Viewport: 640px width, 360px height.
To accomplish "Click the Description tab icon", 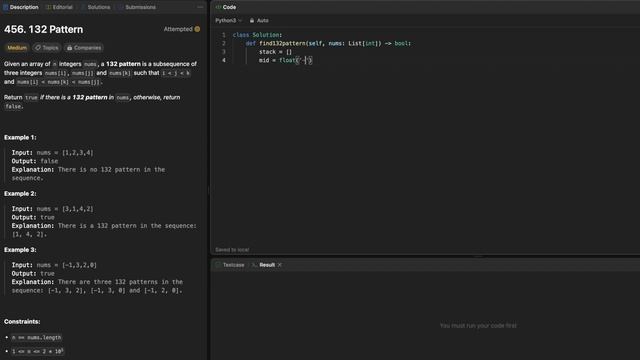I will point(6,7).
